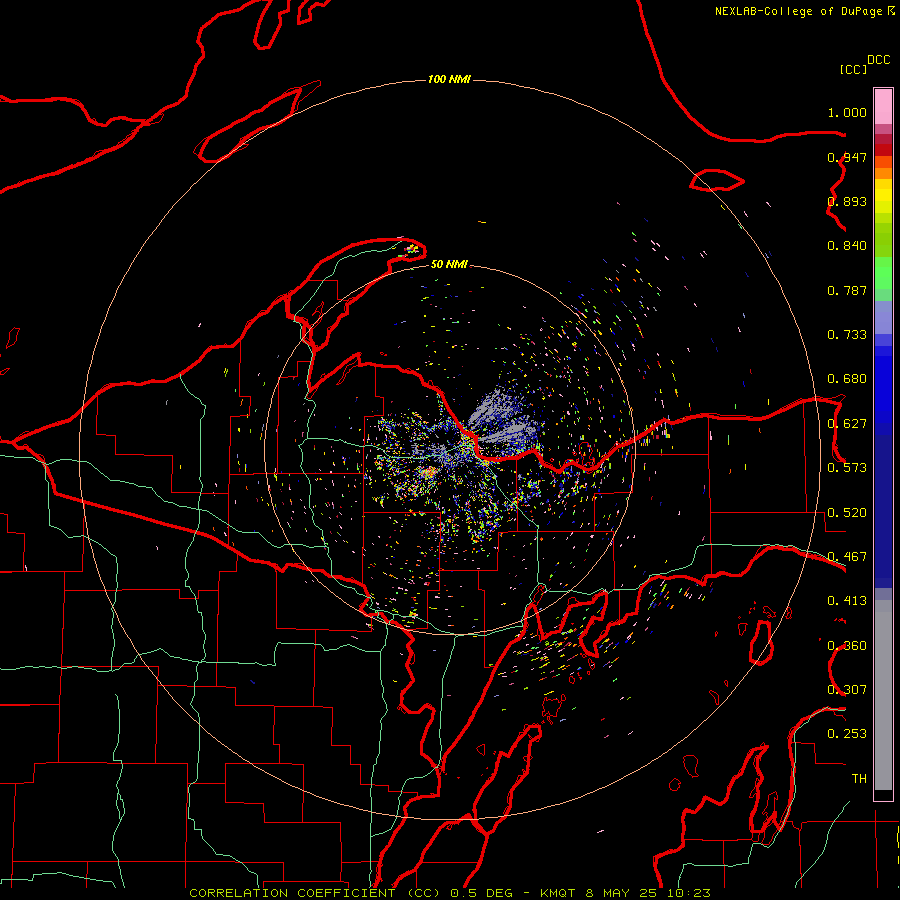Select the 0.733 scale value

coord(847,335)
